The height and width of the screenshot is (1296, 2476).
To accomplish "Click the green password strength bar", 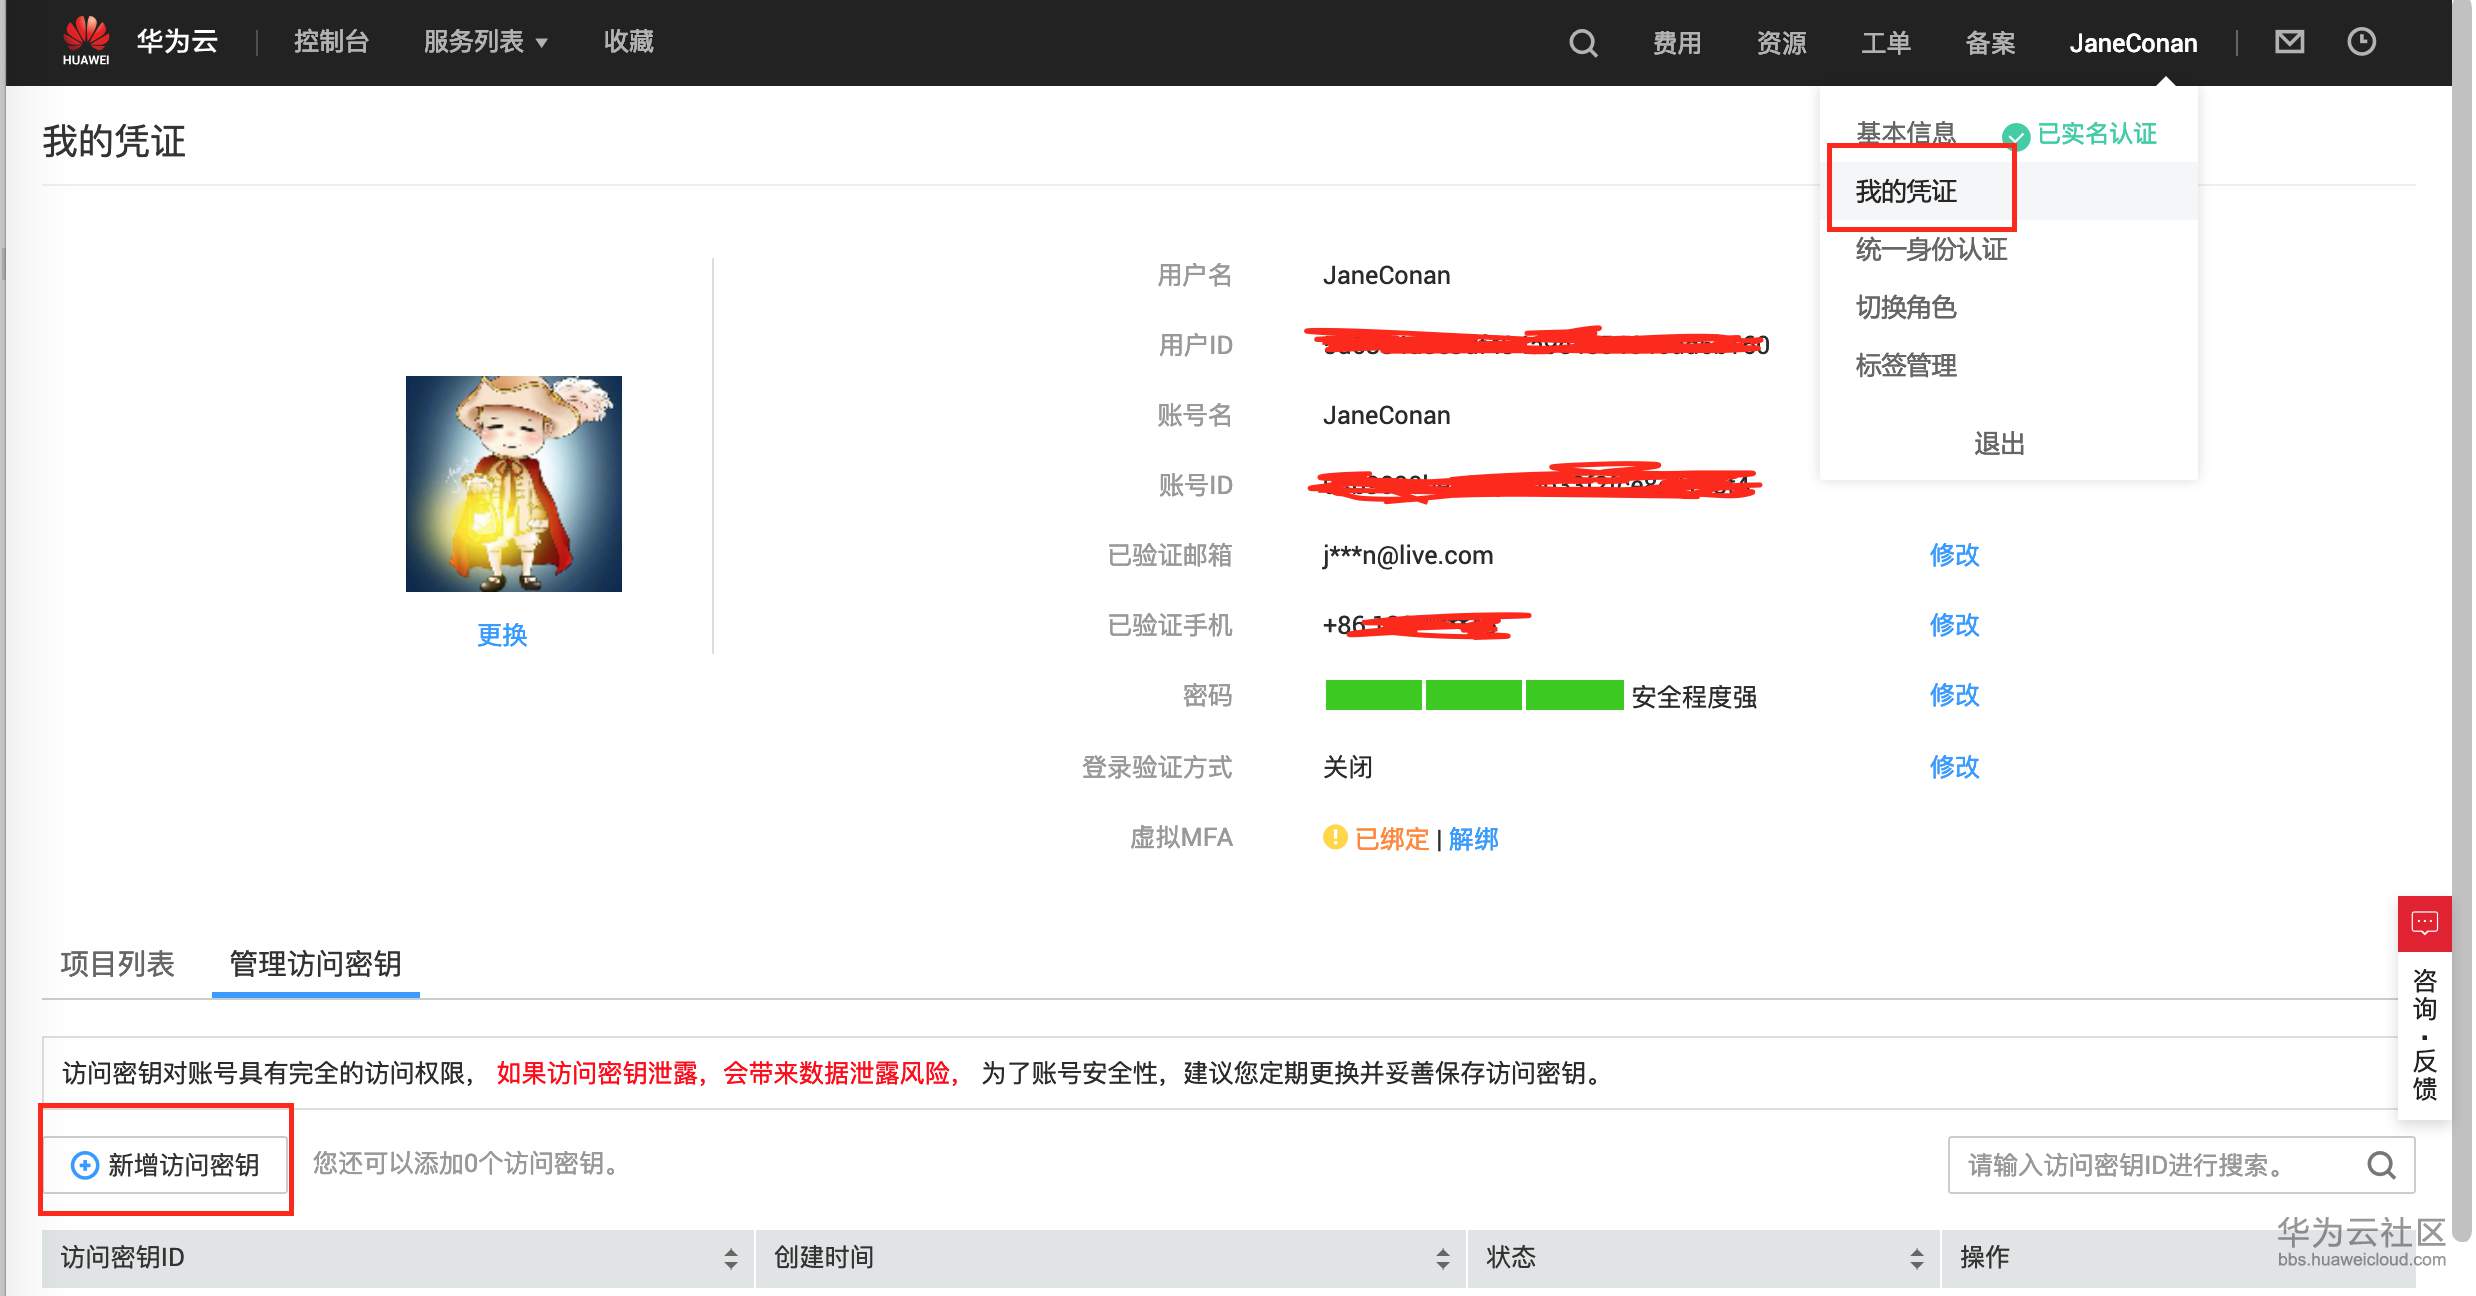I will (1474, 695).
